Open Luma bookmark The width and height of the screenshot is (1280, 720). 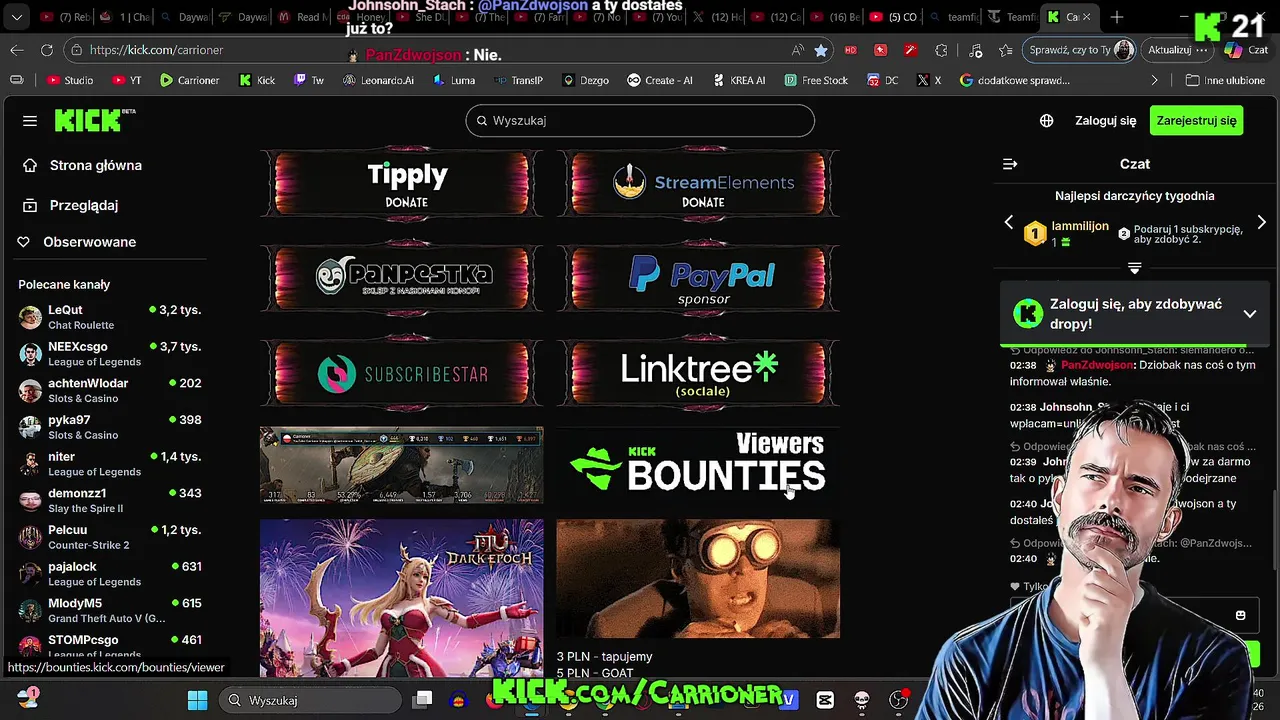453,80
